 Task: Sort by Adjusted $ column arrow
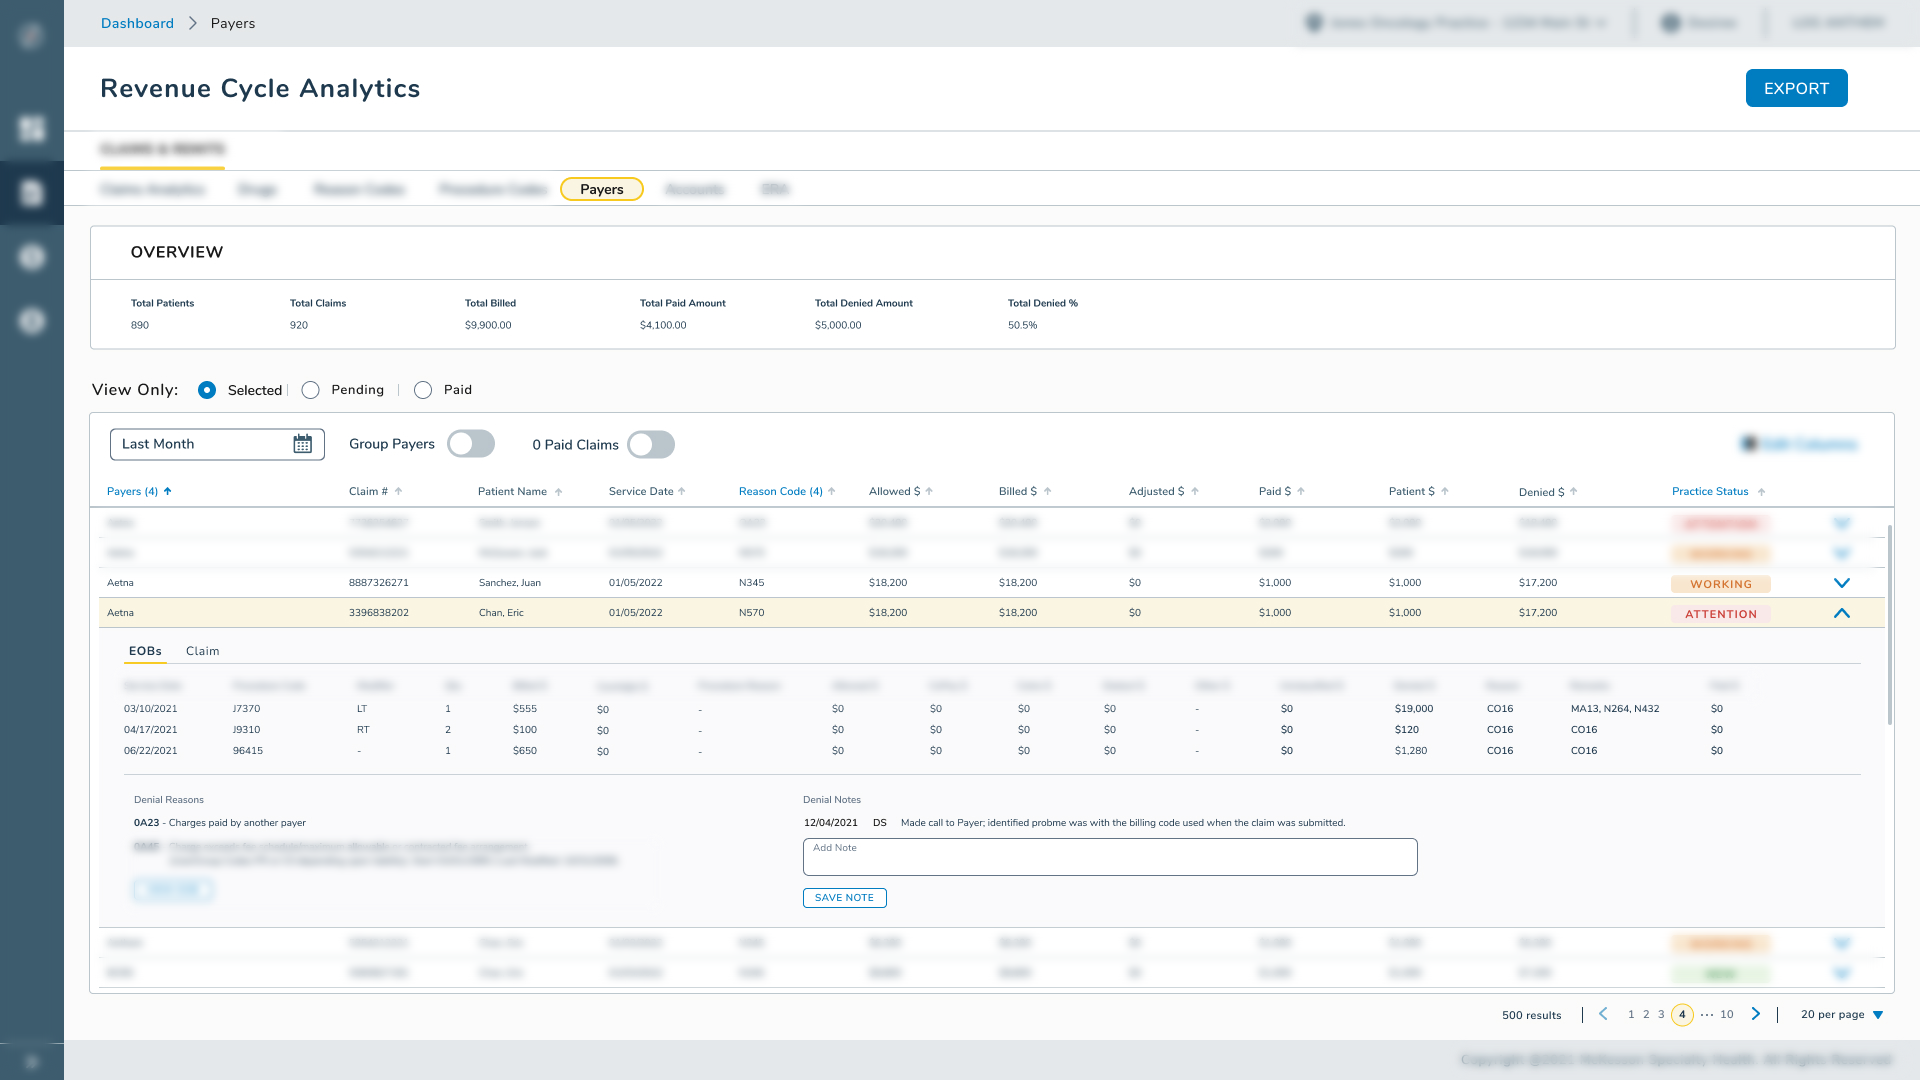coord(1194,491)
